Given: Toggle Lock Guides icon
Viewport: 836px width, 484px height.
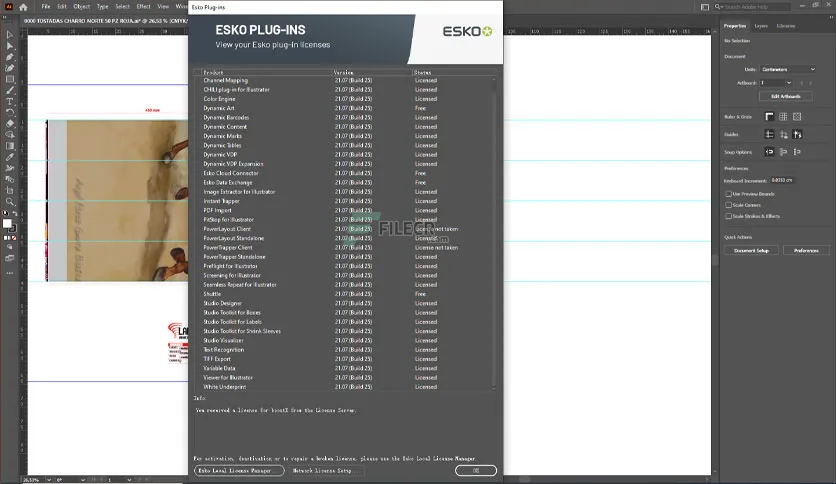Looking at the screenshot, I should tap(783, 134).
